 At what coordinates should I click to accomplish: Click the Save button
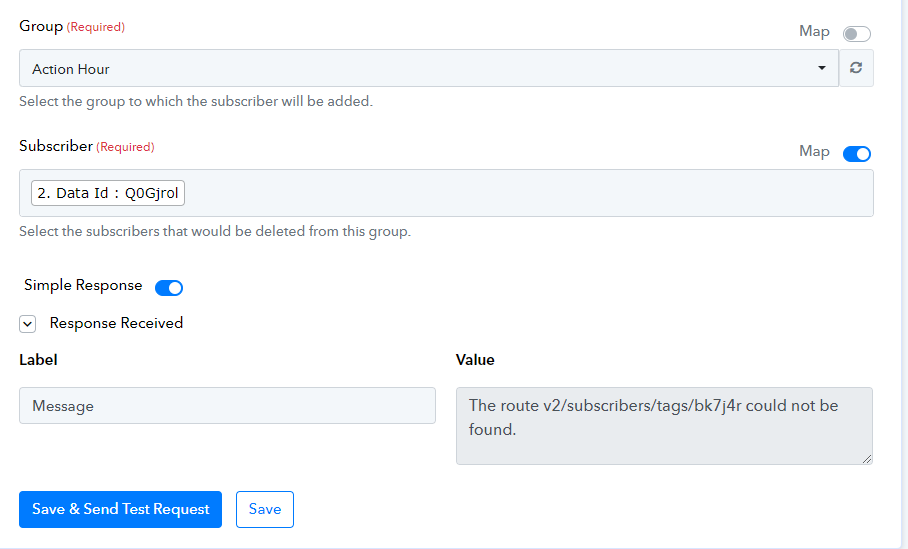(x=265, y=509)
